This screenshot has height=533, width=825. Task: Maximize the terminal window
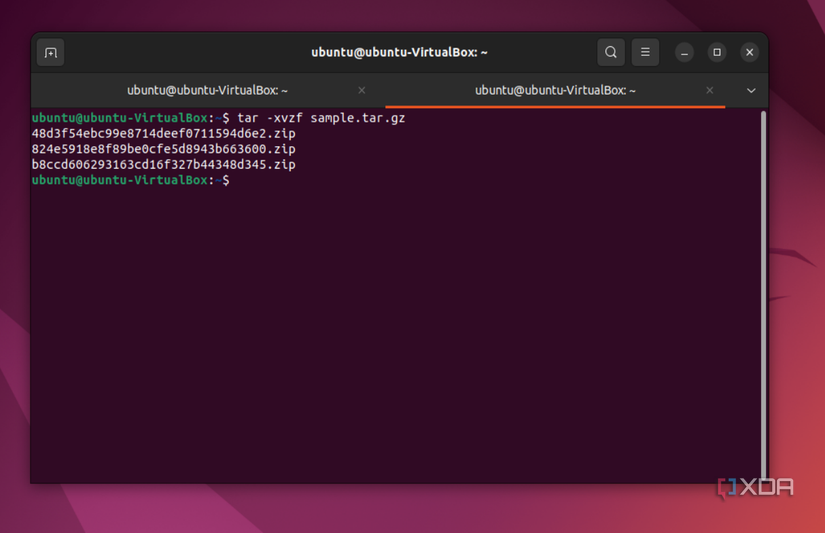point(717,52)
